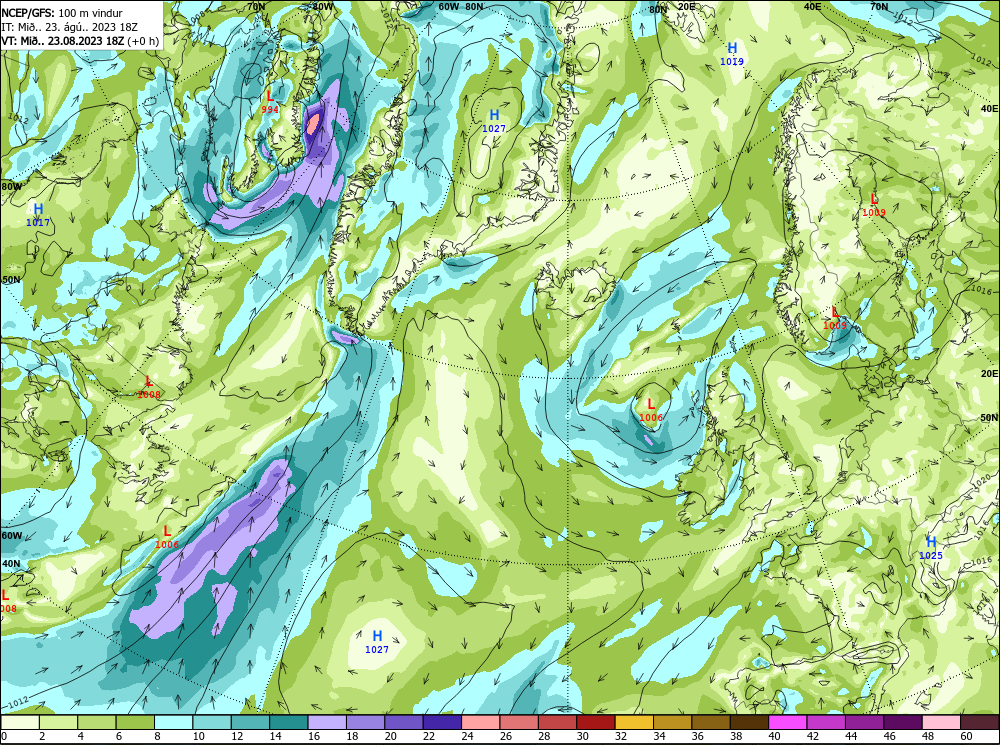Click the H 1019 high pressure marker

pyautogui.click(x=732, y=54)
